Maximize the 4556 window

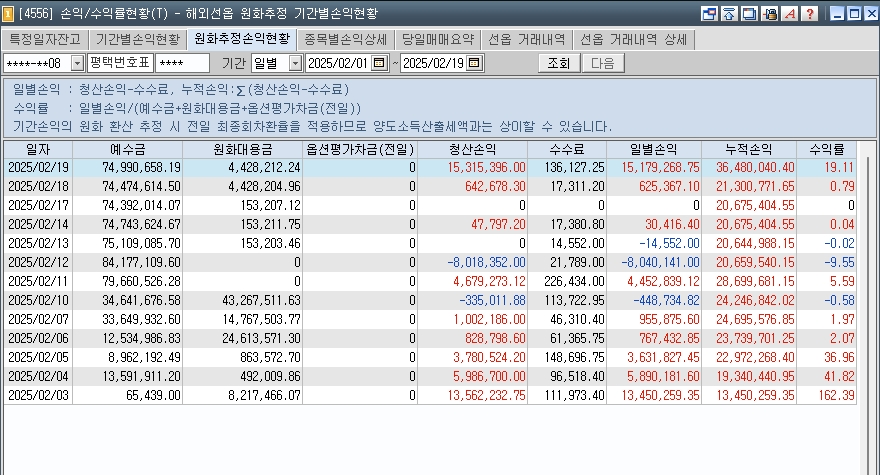854,13
